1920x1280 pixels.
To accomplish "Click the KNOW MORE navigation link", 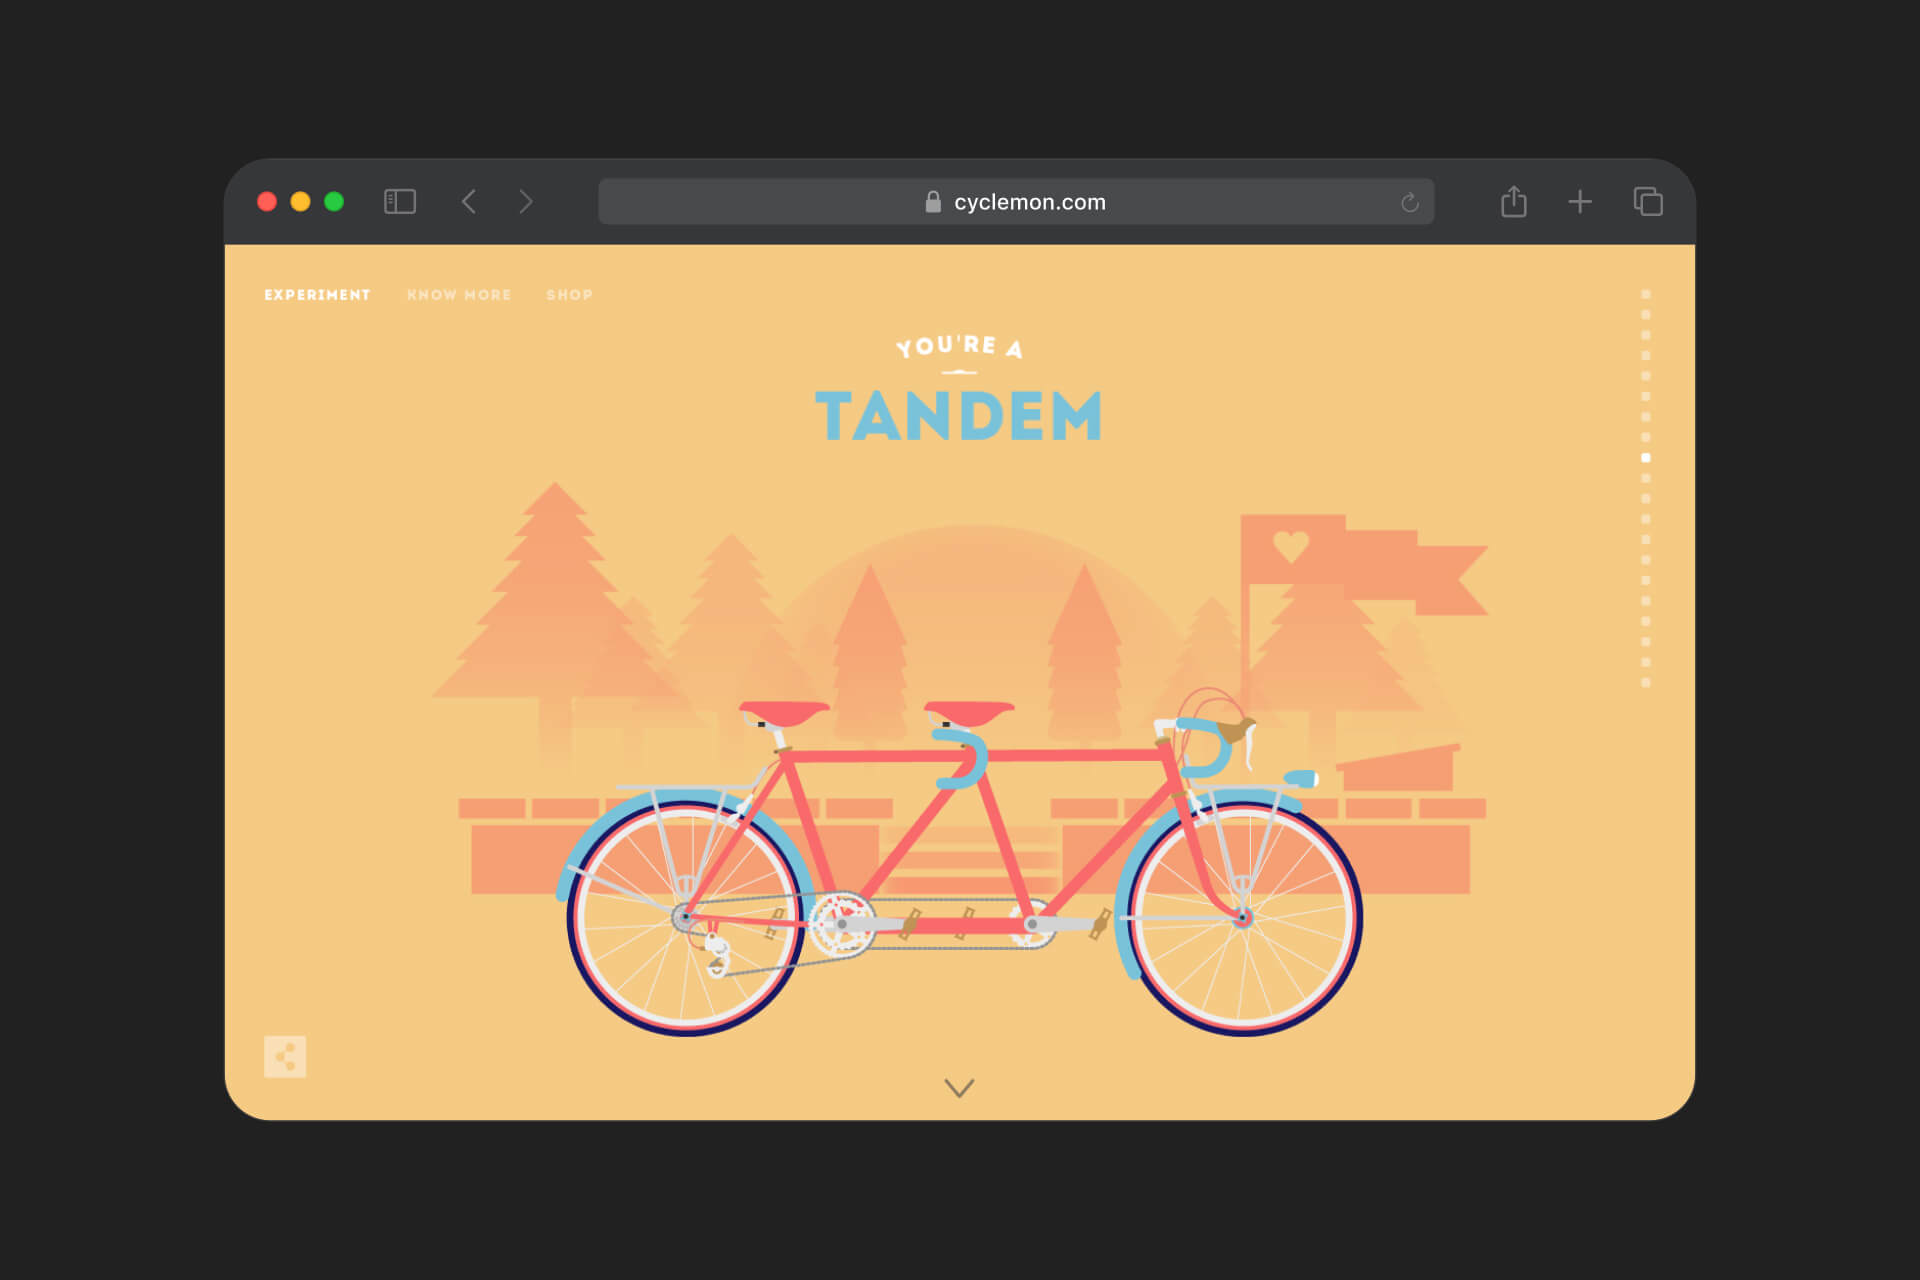I will pos(459,296).
